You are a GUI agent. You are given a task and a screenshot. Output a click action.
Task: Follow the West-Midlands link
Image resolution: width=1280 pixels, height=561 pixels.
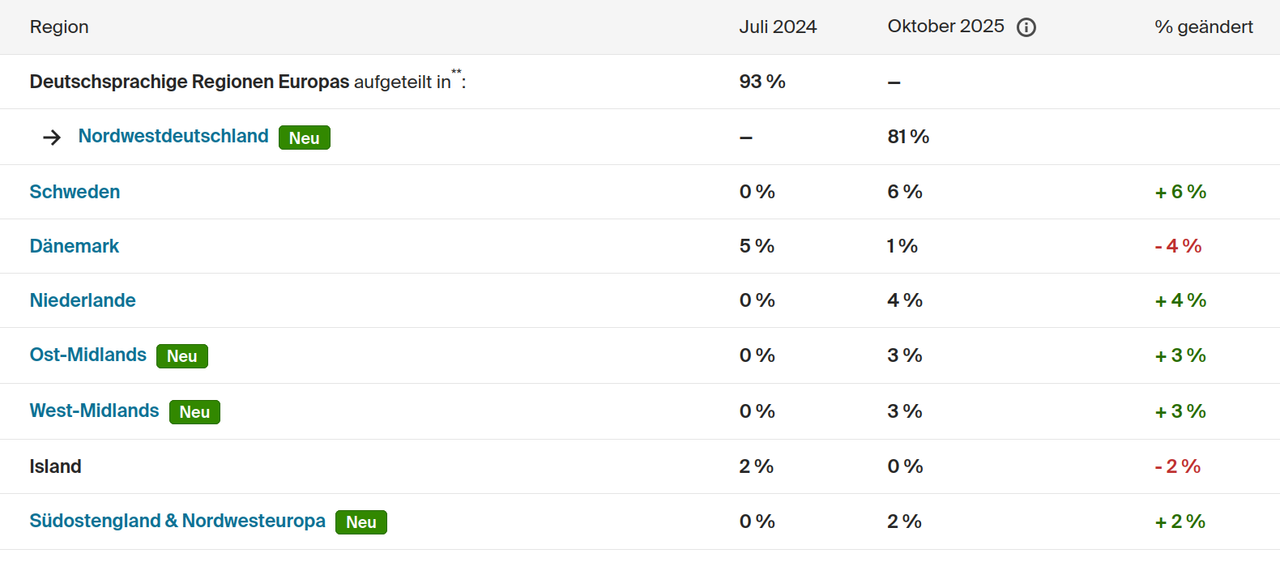[94, 411]
